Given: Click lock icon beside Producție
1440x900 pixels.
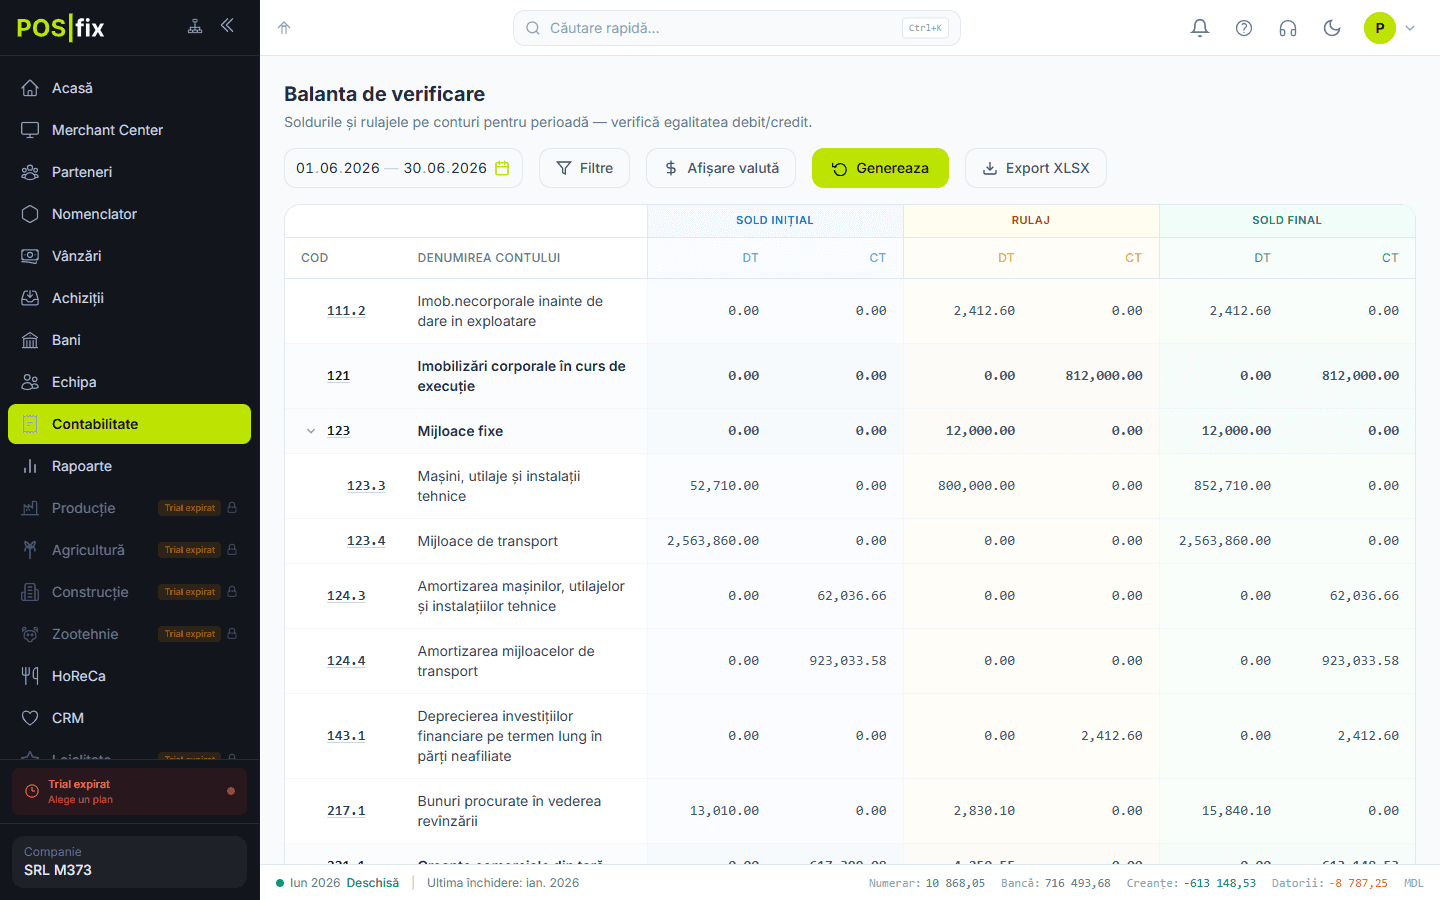Looking at the screenshot, I should click(x=232, y=508).
